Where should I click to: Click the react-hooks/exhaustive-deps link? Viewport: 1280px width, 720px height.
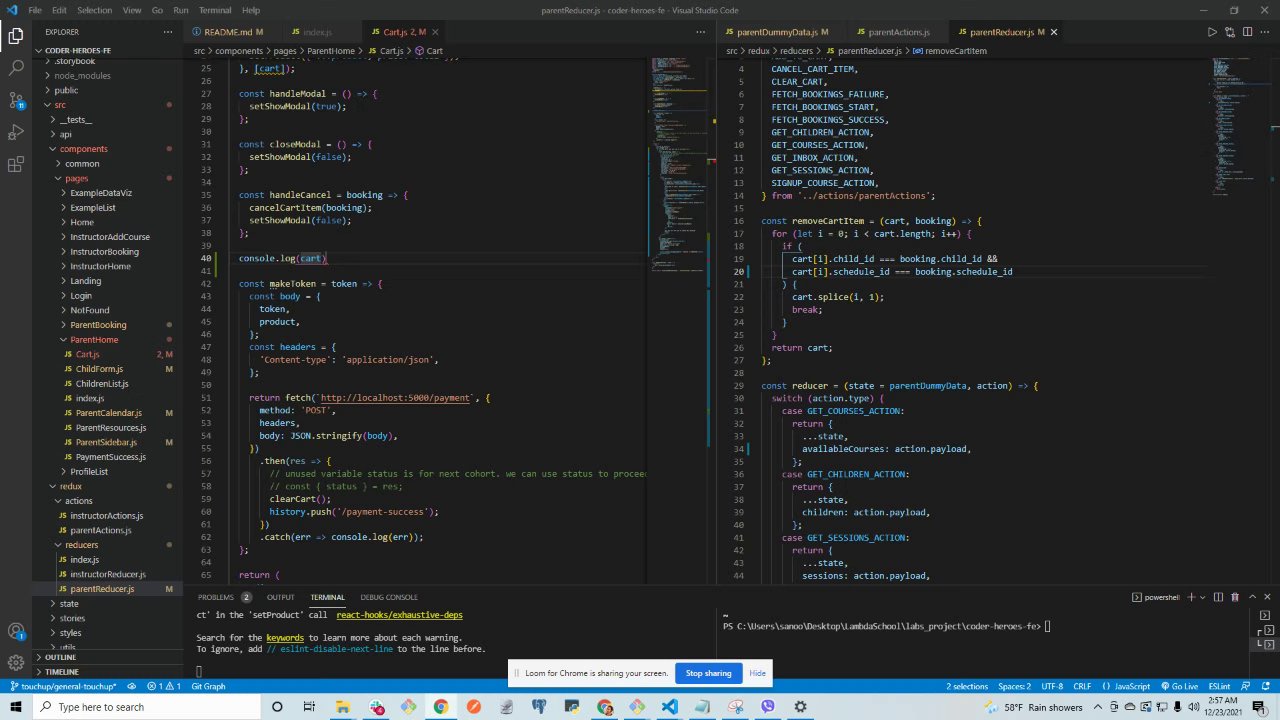click(x=399, y=615)
